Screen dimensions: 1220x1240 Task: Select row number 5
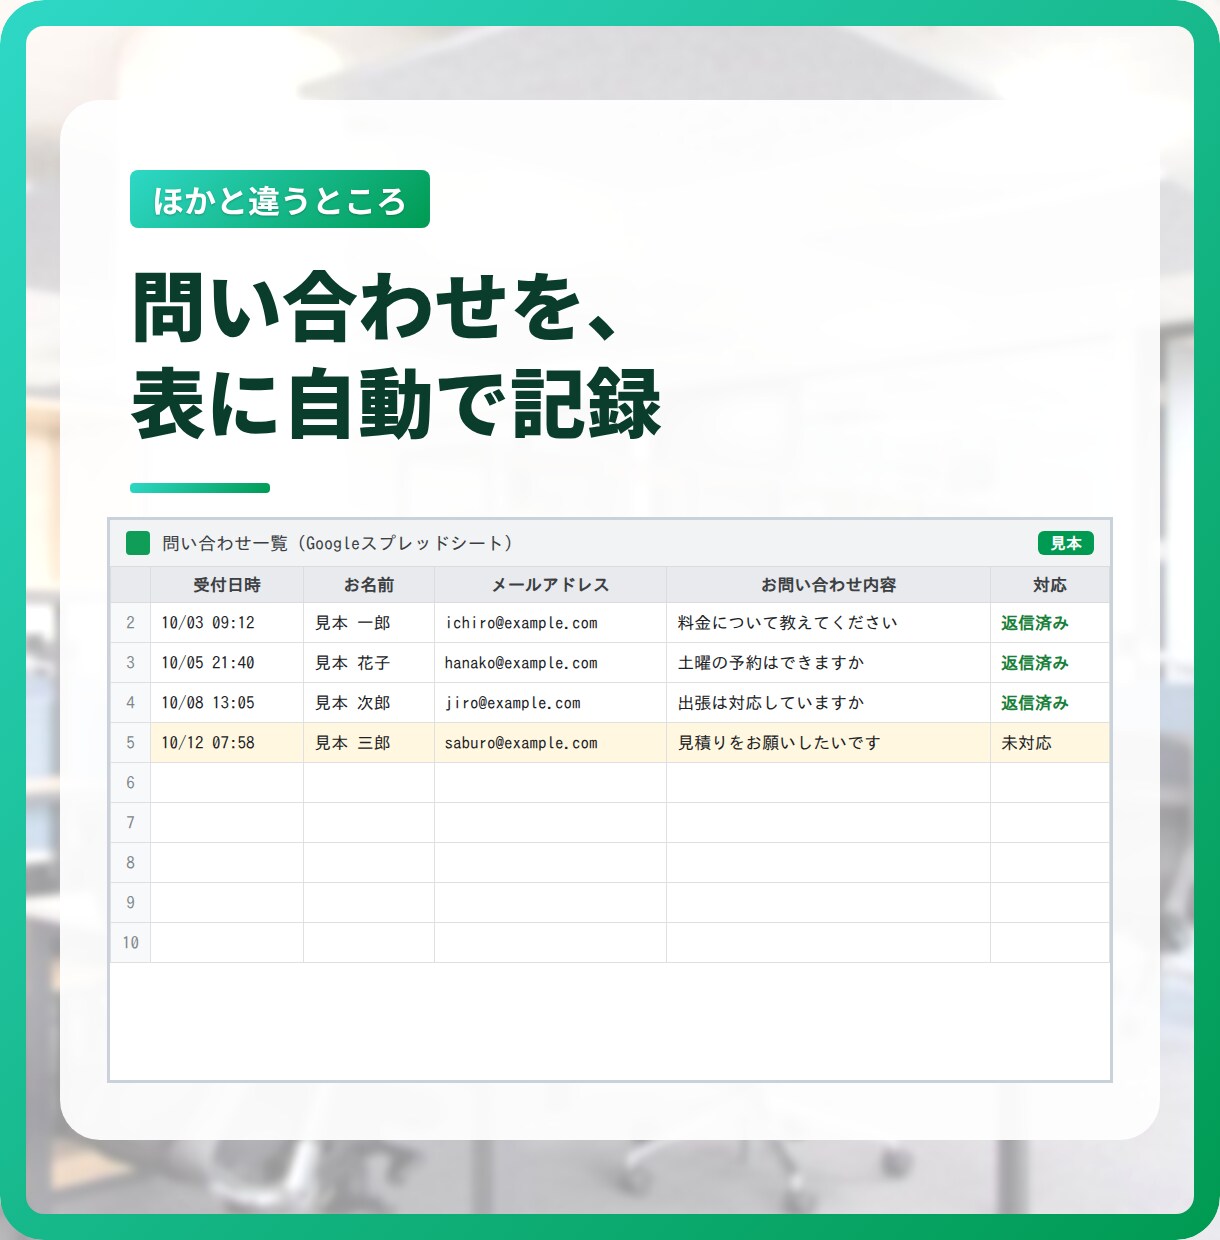tap(130, 743)
